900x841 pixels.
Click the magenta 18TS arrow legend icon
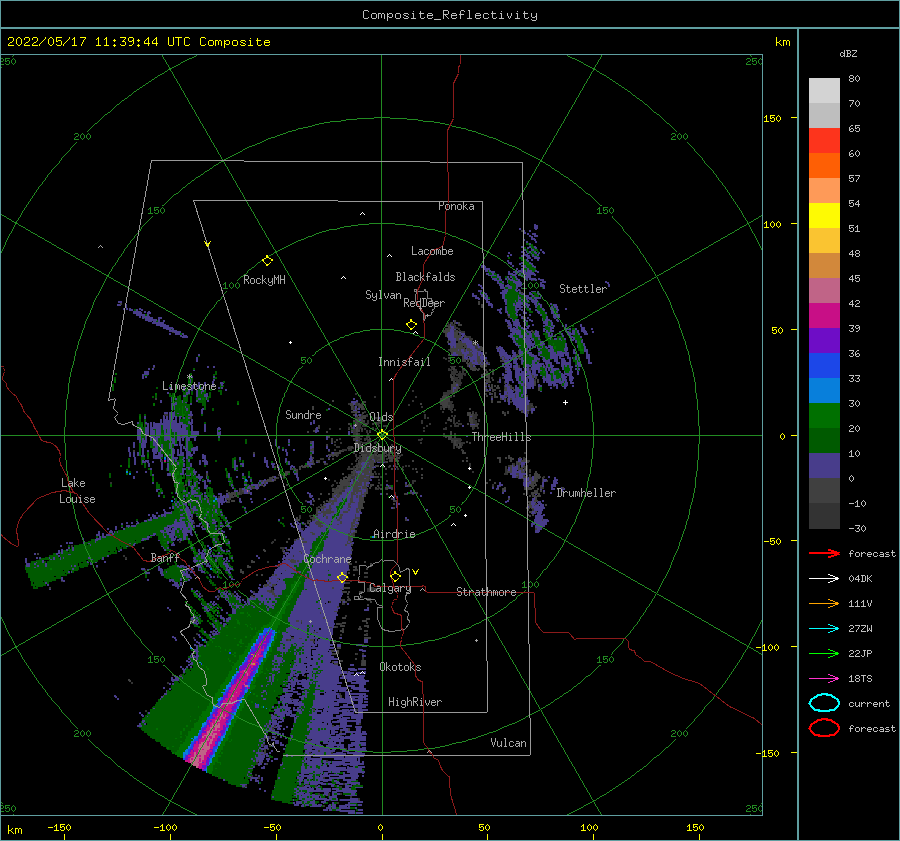tap(824, 679)
